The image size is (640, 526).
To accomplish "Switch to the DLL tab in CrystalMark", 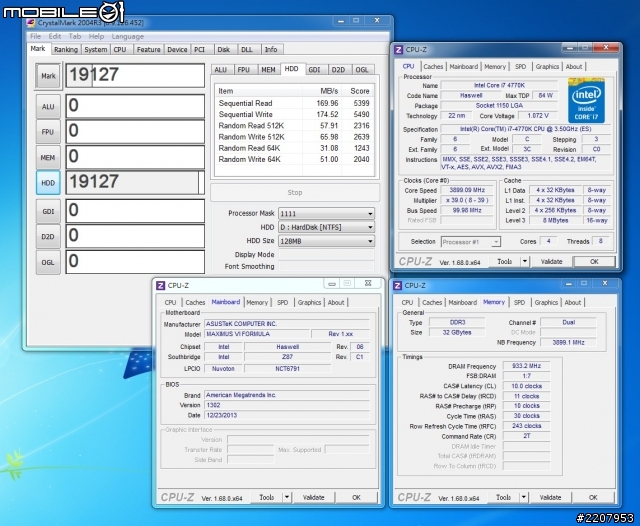I will tap(247, 49).
